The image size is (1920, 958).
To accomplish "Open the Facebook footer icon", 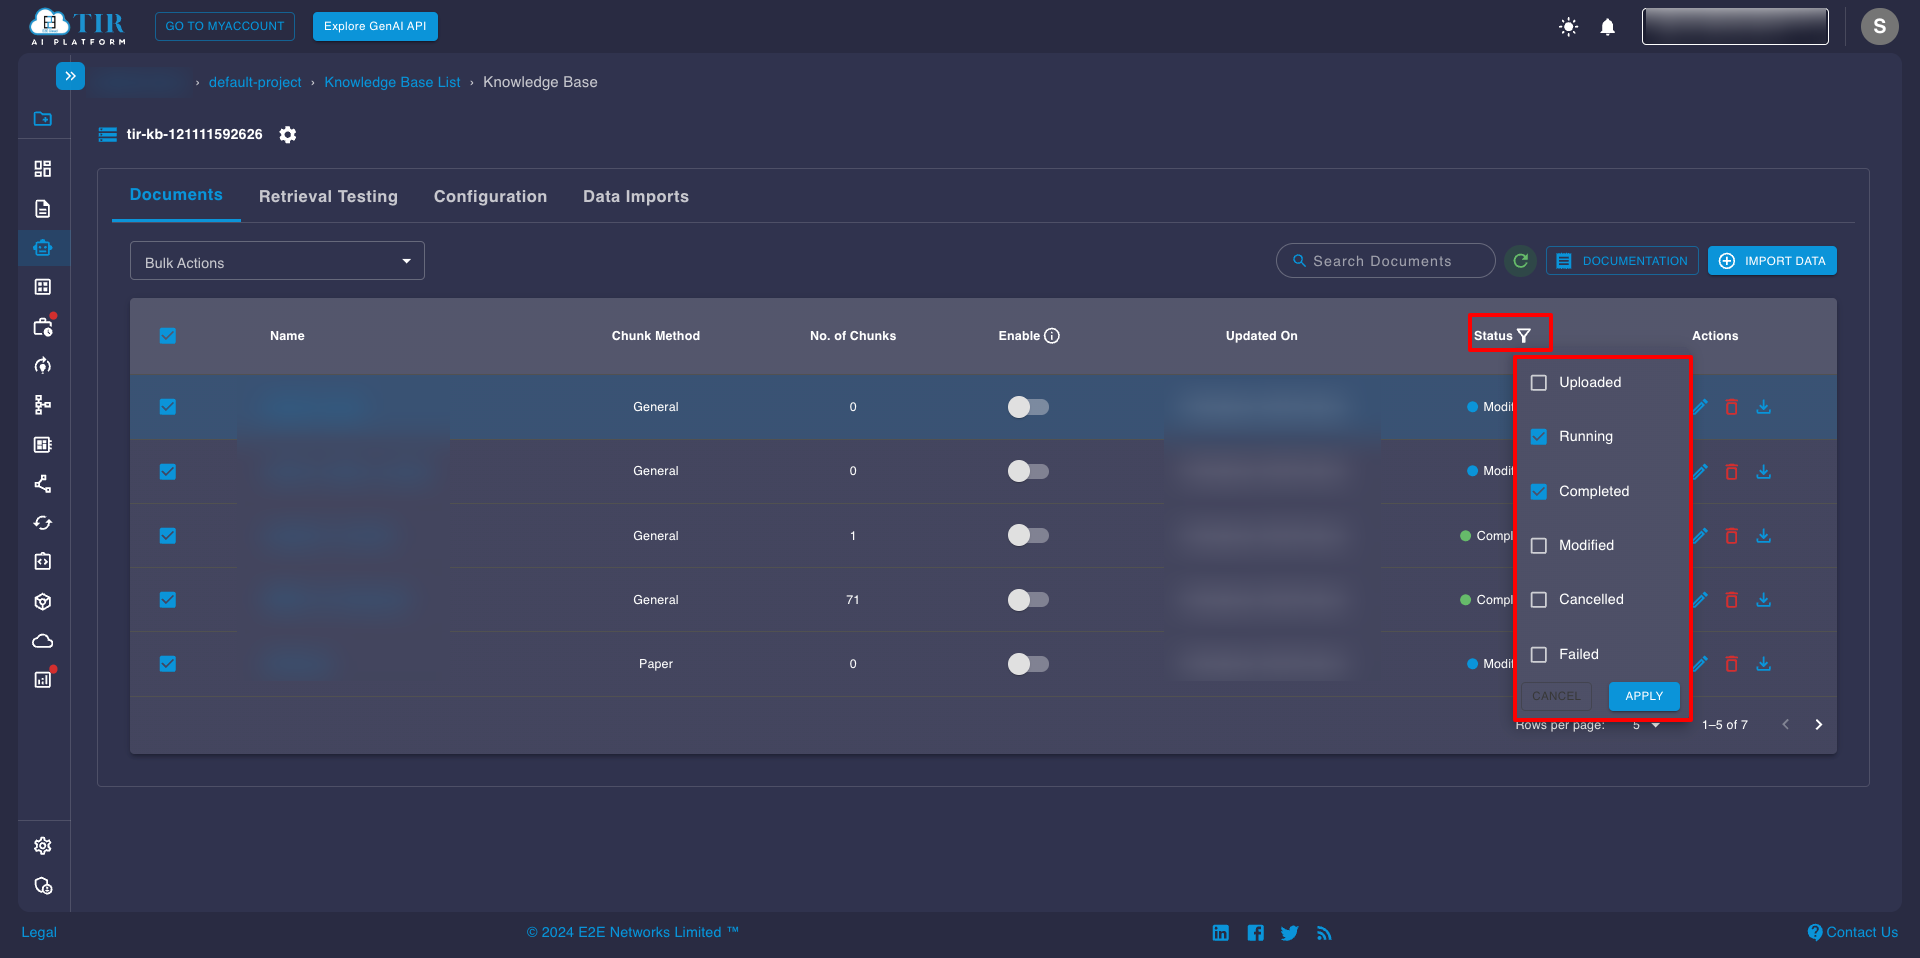I will (1255, 933).
